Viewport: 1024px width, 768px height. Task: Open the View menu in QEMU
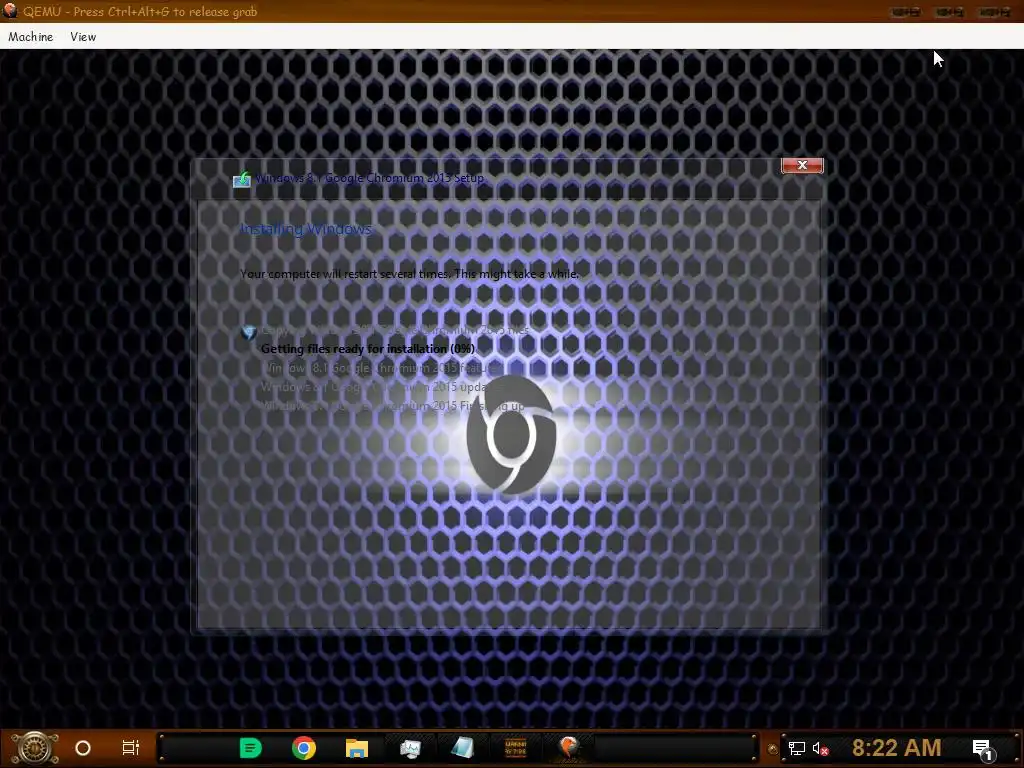click(x=83, y=37)
